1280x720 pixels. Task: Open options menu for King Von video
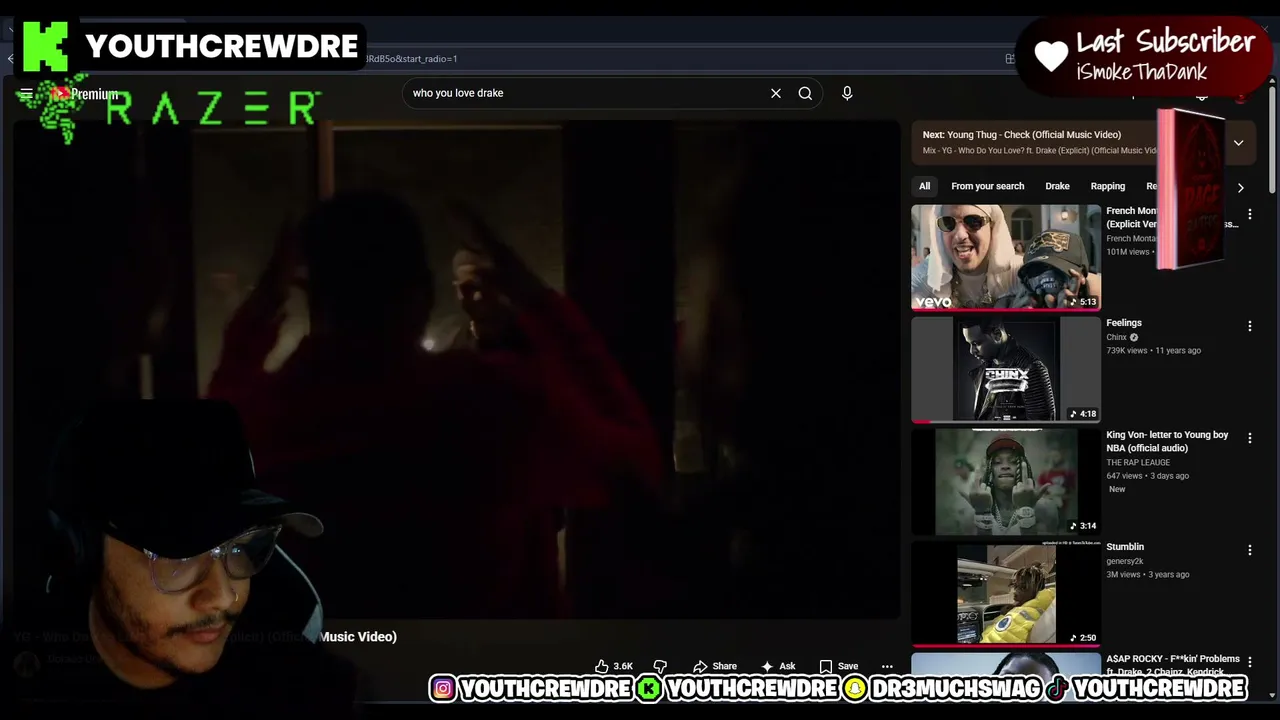click(1249, 438)
